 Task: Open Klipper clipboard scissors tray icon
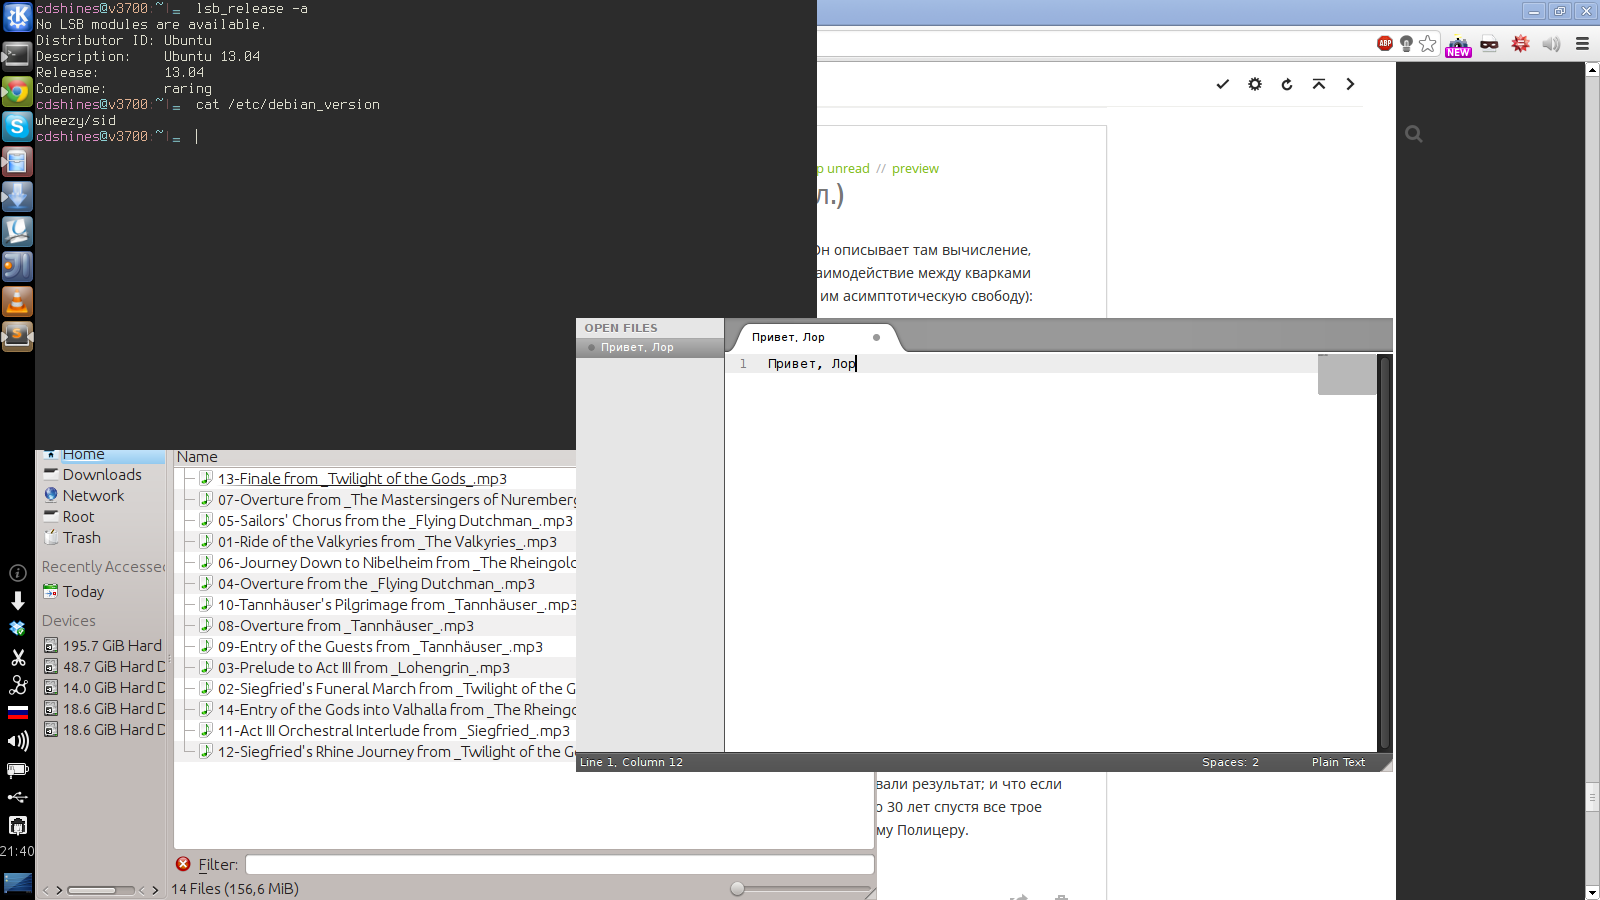click(x=17, y=657)
